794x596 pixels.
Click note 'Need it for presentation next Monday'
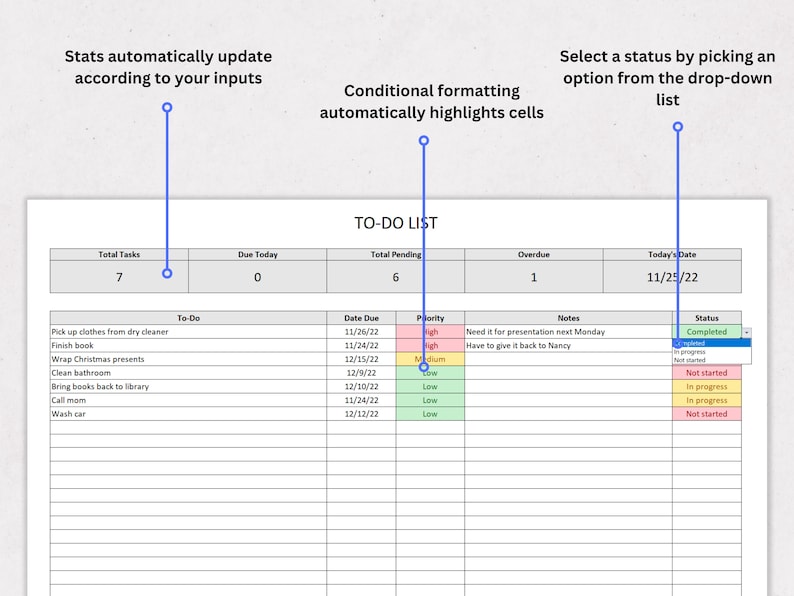click(568, 332)
